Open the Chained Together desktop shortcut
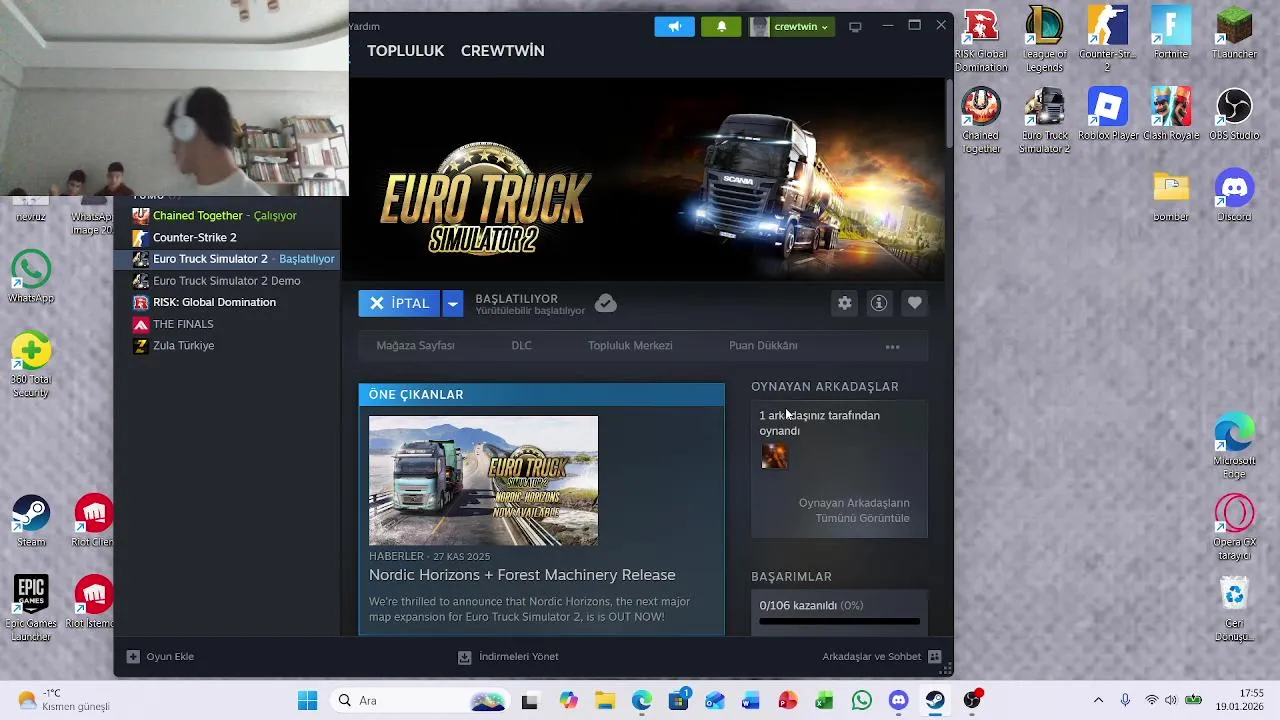The image size is (1280, 720). [981, 121]
